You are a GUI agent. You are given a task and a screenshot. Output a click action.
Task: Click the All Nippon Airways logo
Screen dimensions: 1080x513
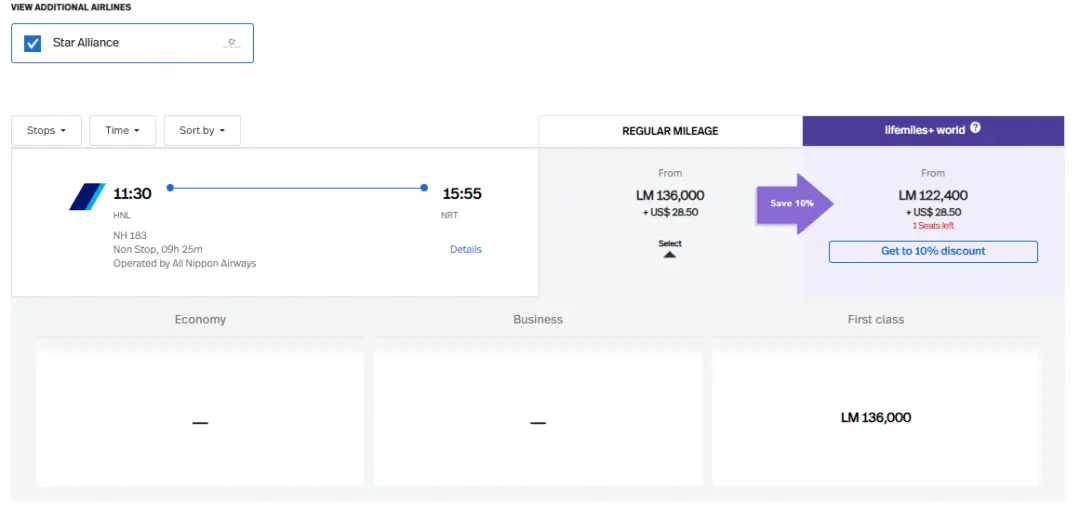click(x=87, y=197)
